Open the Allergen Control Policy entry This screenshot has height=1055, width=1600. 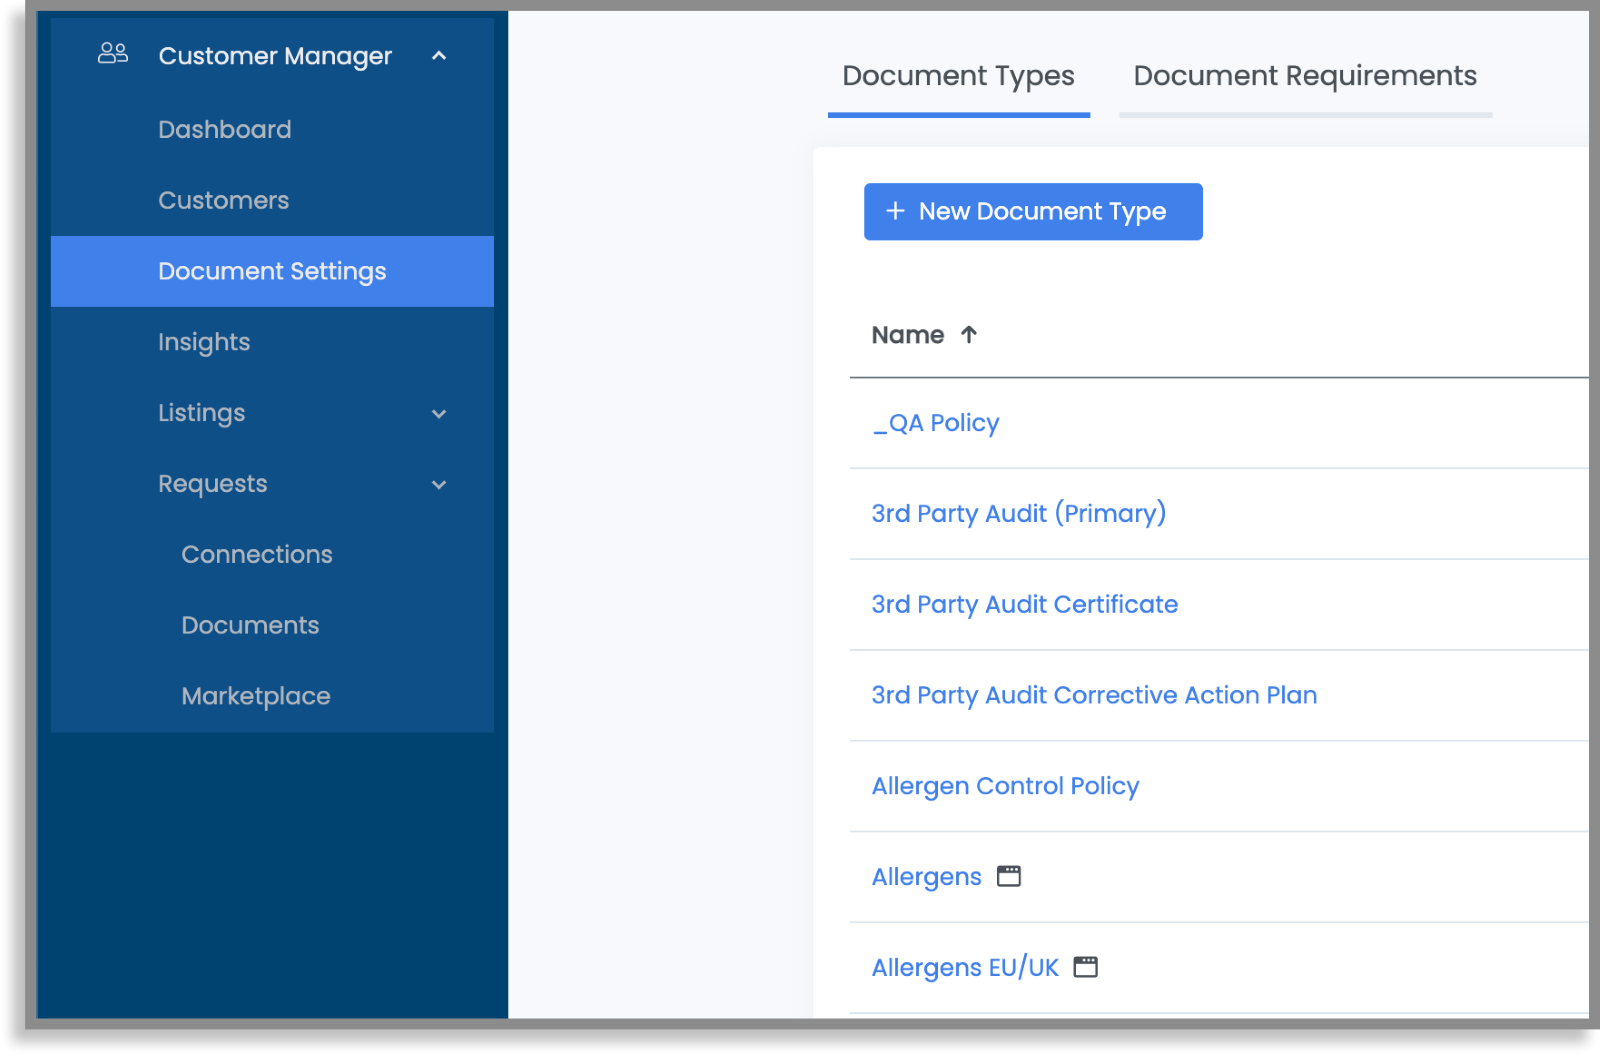(1005, 786)
